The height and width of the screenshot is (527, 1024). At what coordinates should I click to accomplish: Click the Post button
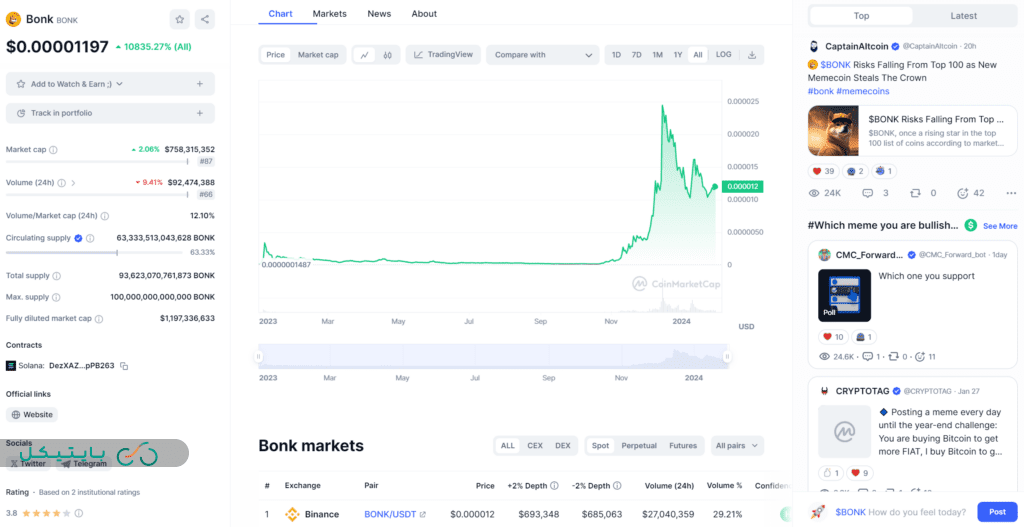(x=996, y=511)
